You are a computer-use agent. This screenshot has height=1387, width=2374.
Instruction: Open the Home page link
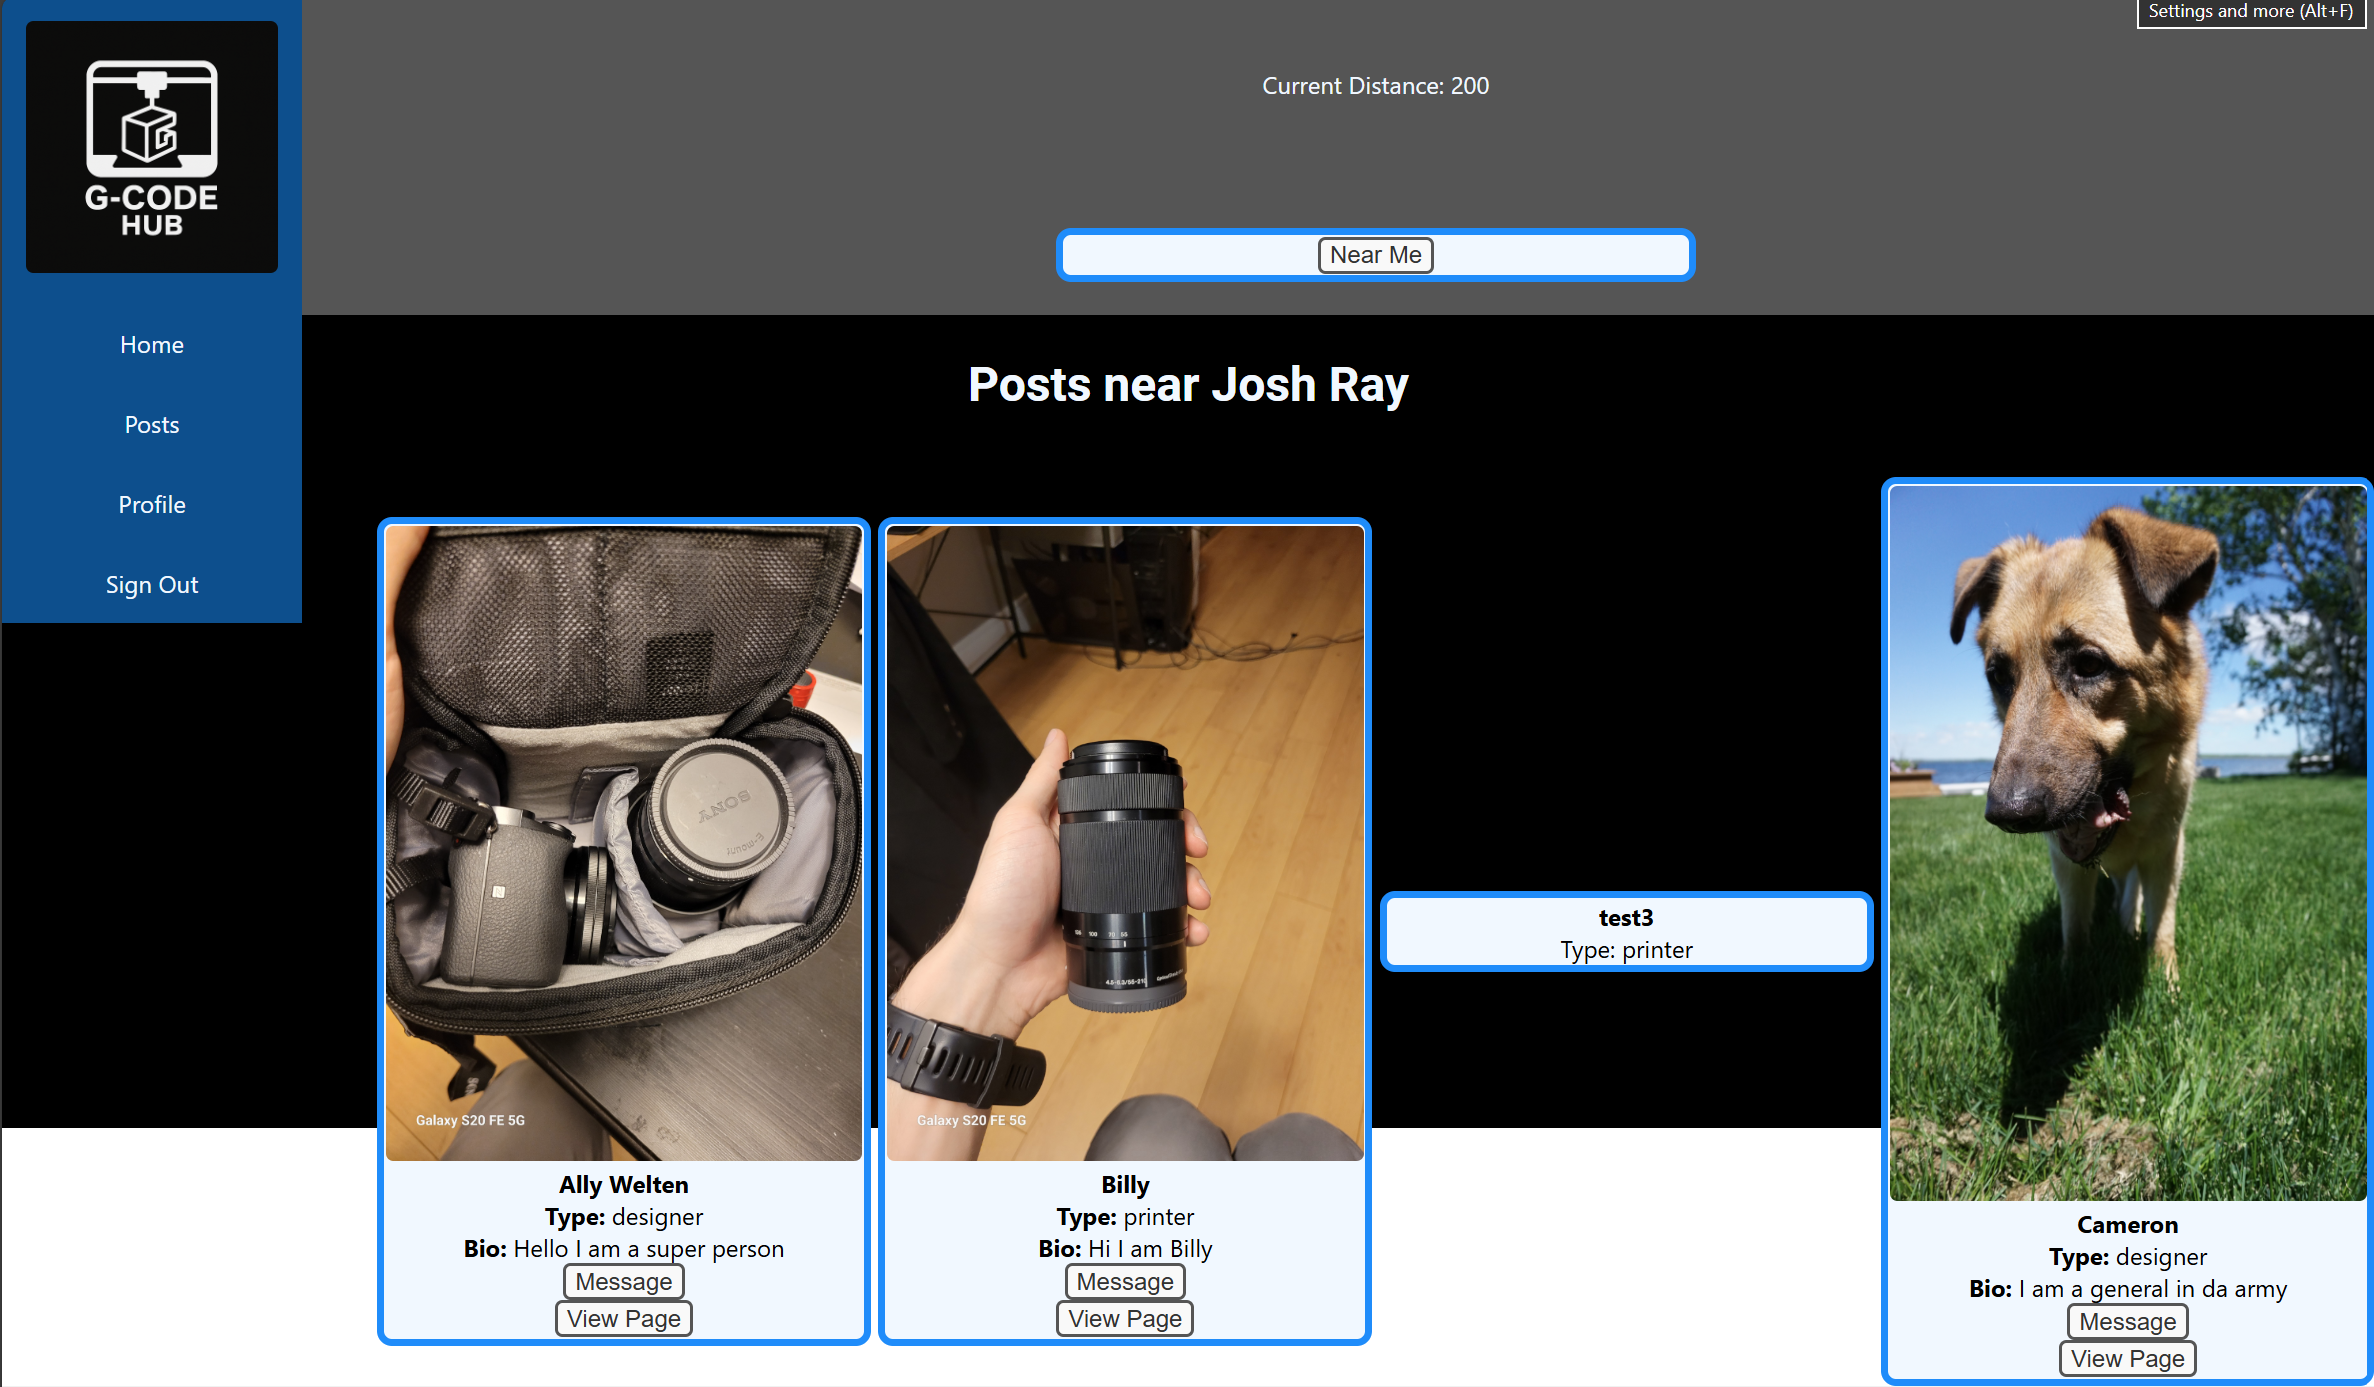[152, 345]
